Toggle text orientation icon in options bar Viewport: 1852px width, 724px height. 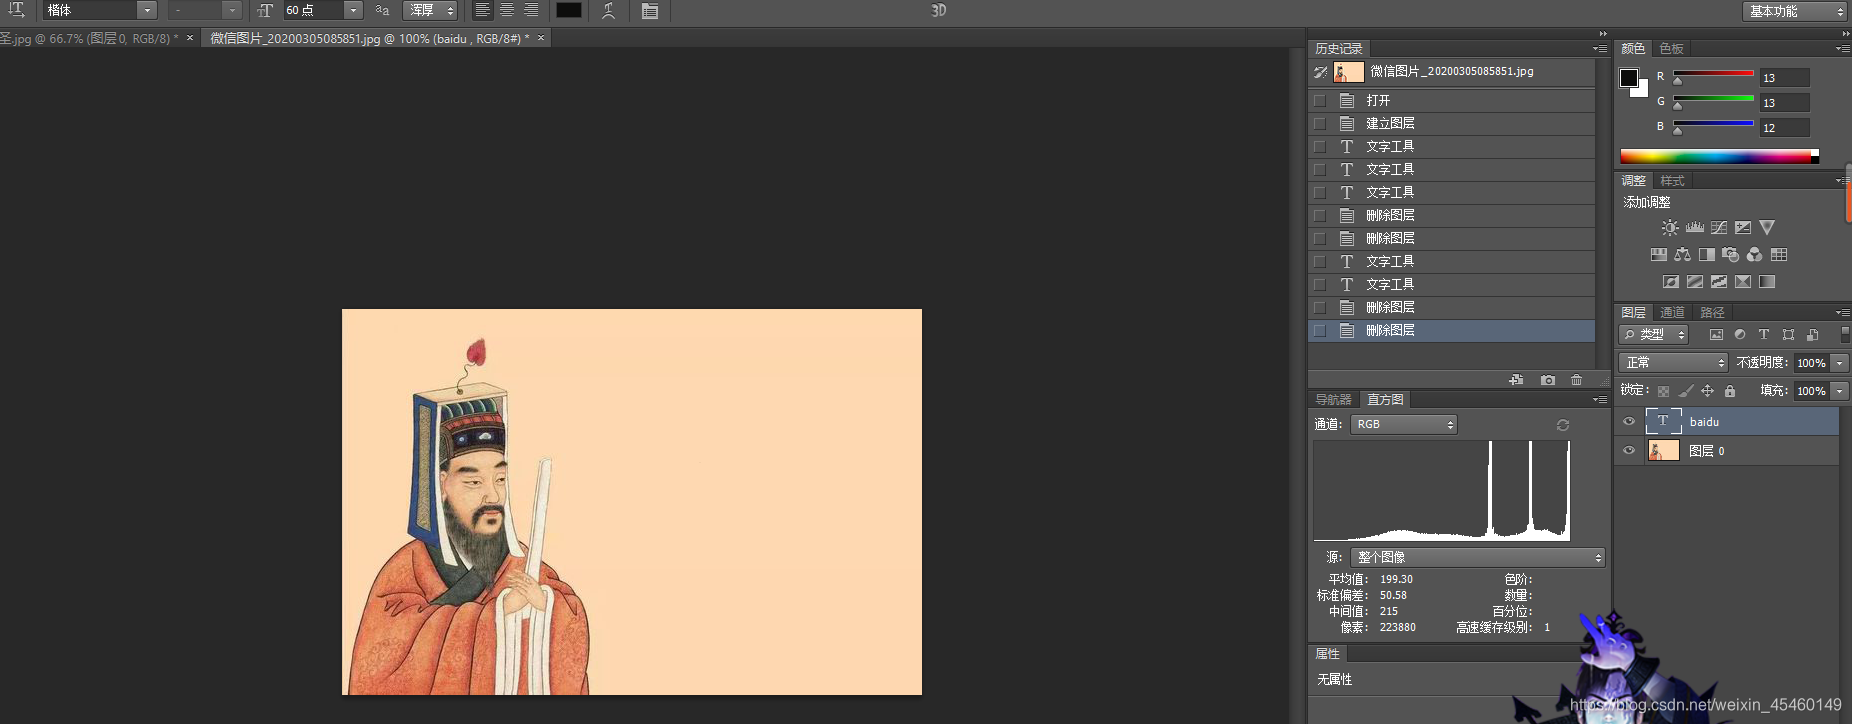tap(17, 10)
